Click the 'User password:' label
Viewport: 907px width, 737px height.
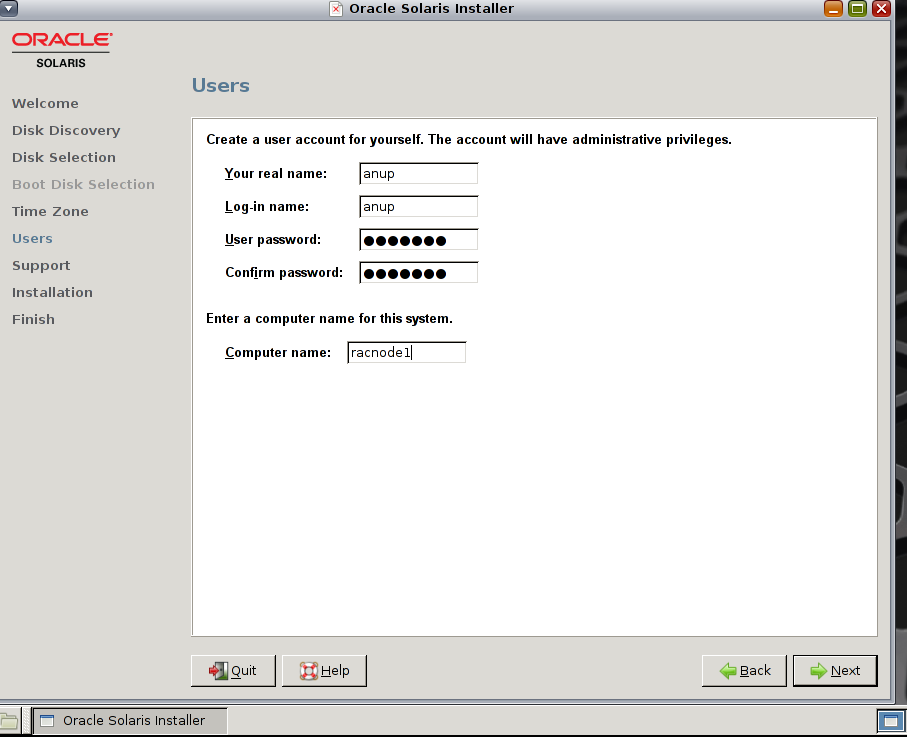pyautogui.click(x=273, y=239)
